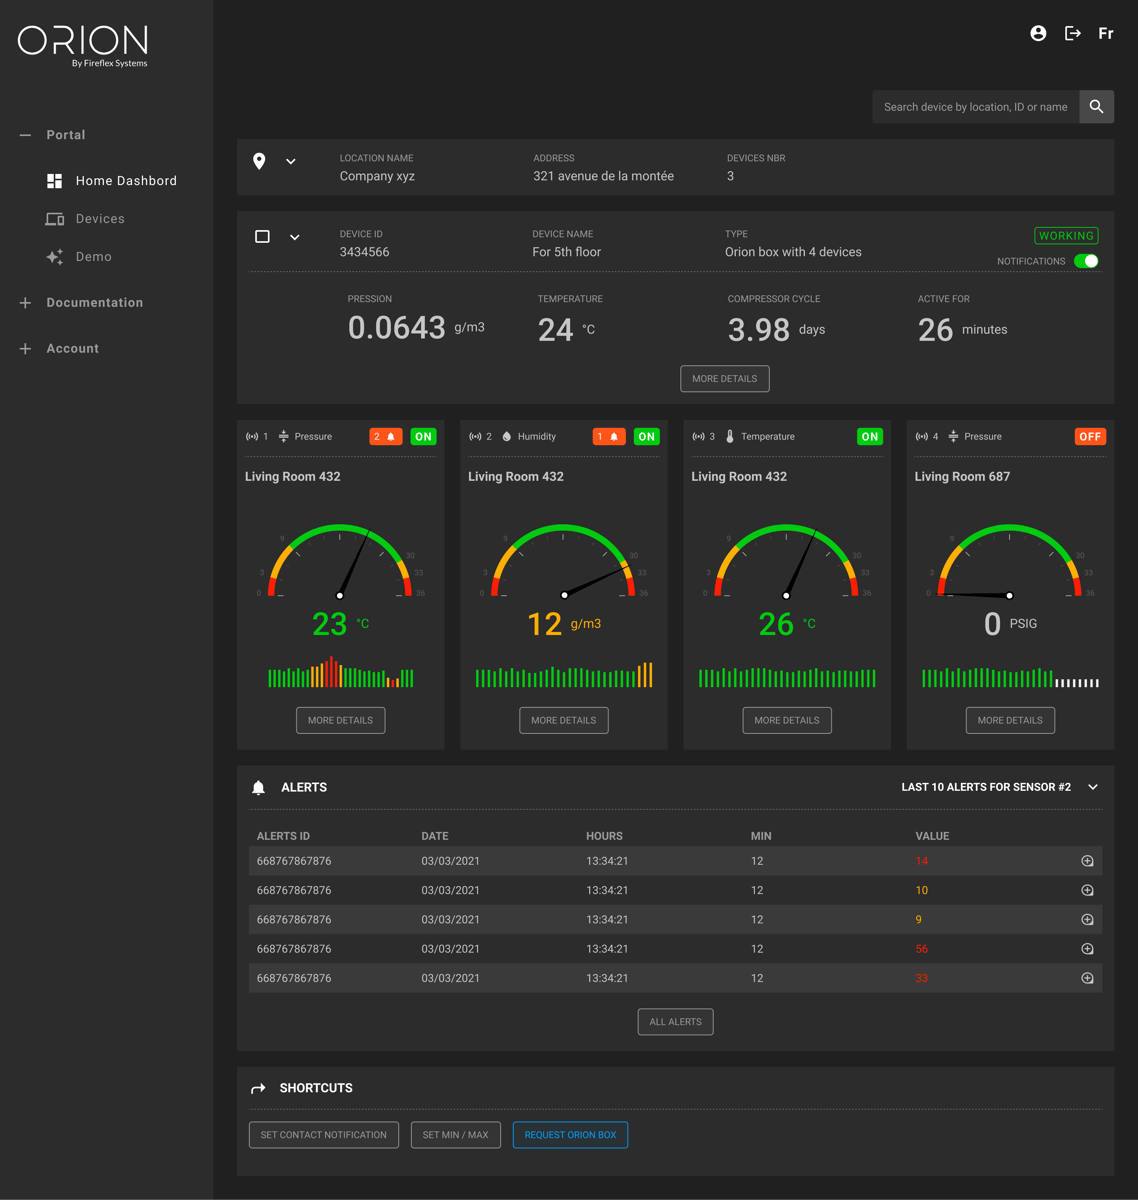This screenshot has width=1138, height=1200.
Task: Click the location pin icon
Action: 259,161
